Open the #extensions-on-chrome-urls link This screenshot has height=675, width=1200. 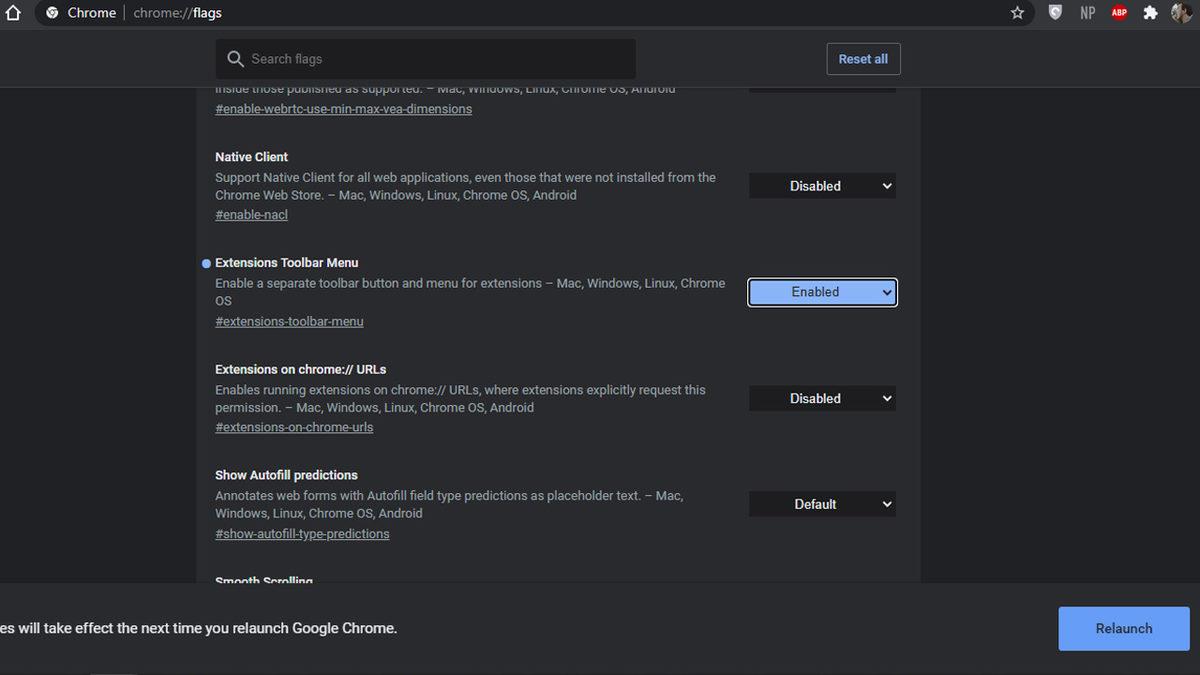coord(294,427)
